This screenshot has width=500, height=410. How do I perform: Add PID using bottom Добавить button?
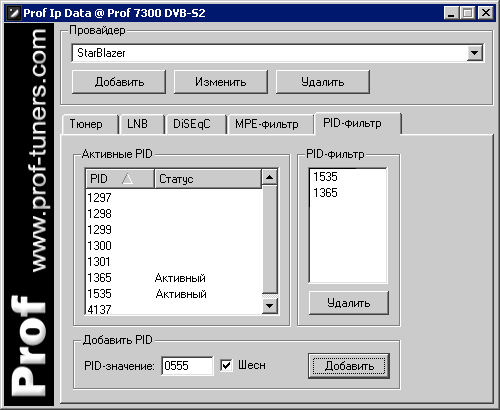click(349, 366)
